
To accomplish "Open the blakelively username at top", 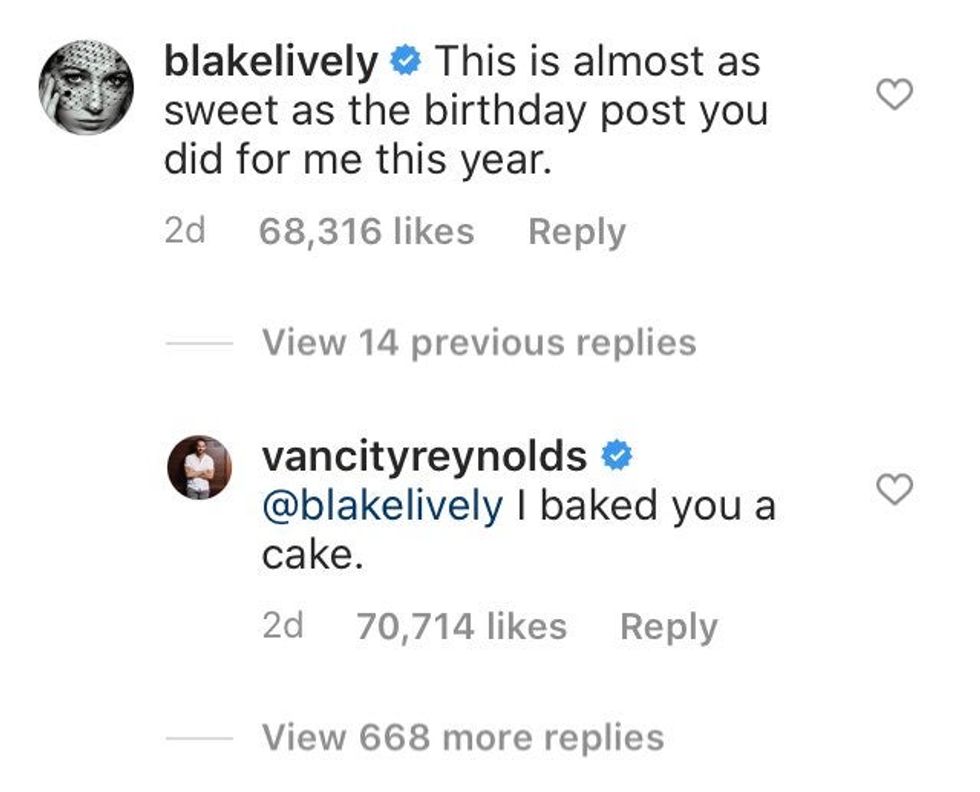I will (x=270, y=62).
